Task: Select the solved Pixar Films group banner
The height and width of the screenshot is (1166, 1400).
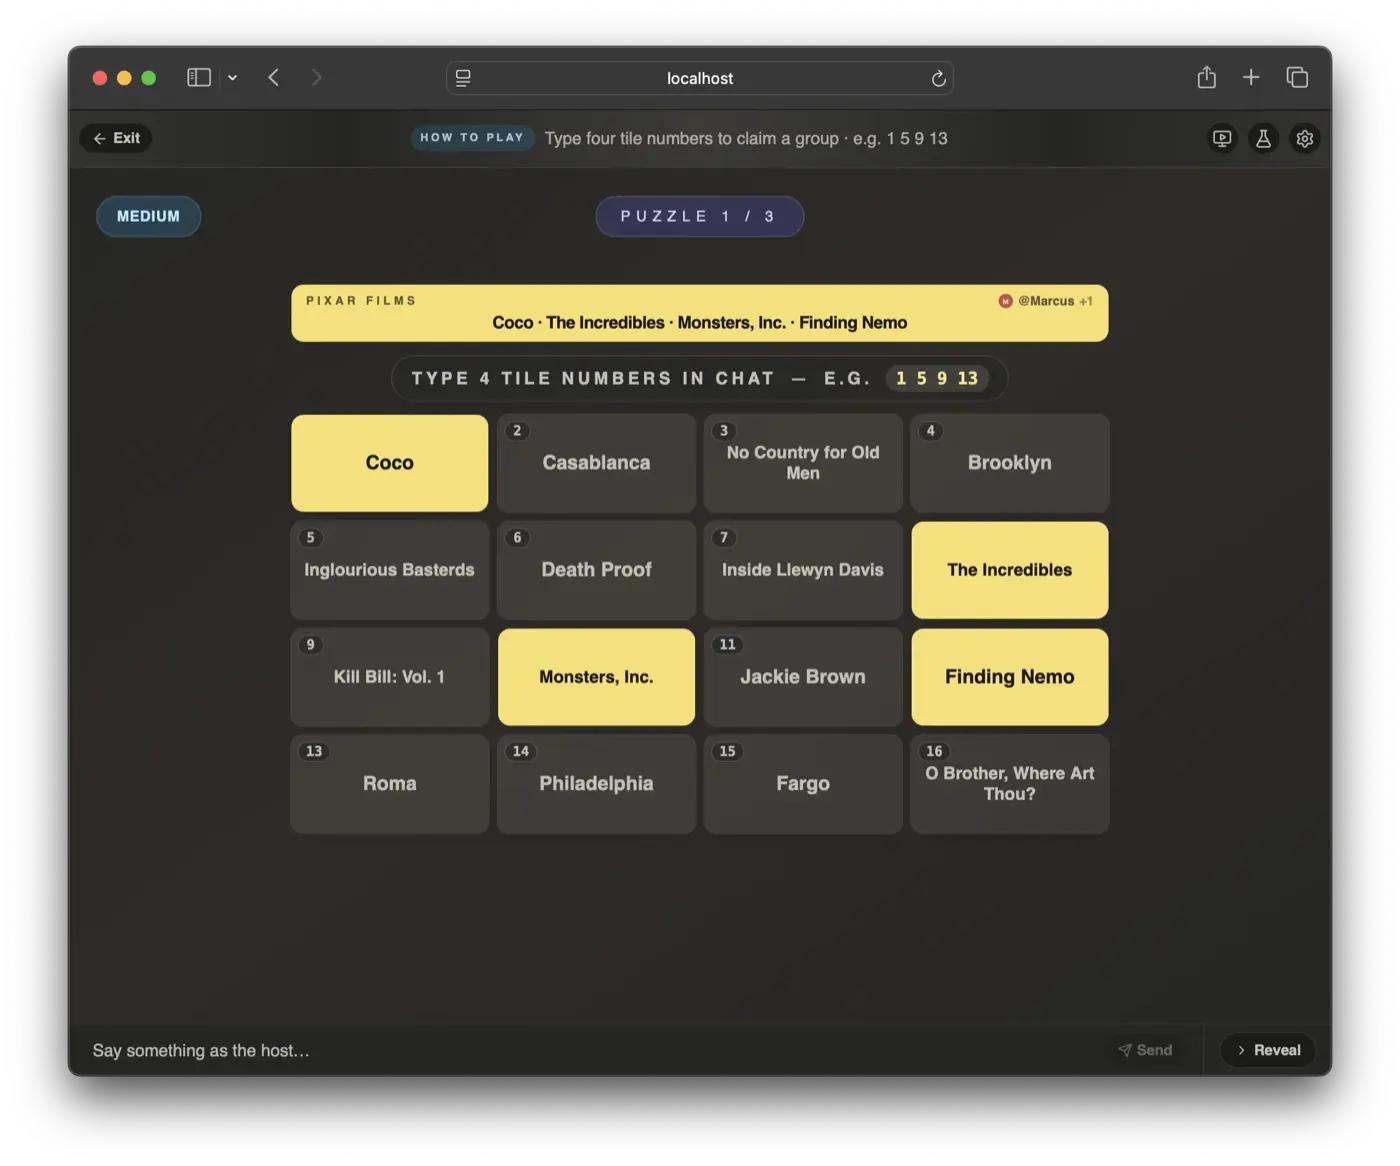Action: (x=699, y=314)
